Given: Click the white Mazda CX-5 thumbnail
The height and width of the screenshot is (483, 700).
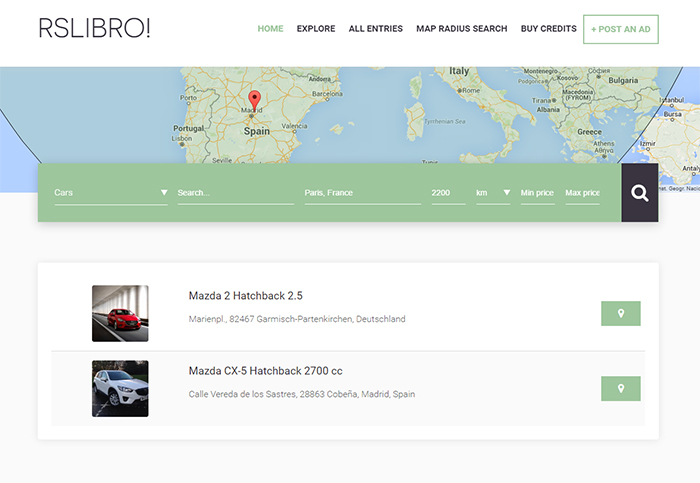Looking at the screenshot, I should point(120,388).
